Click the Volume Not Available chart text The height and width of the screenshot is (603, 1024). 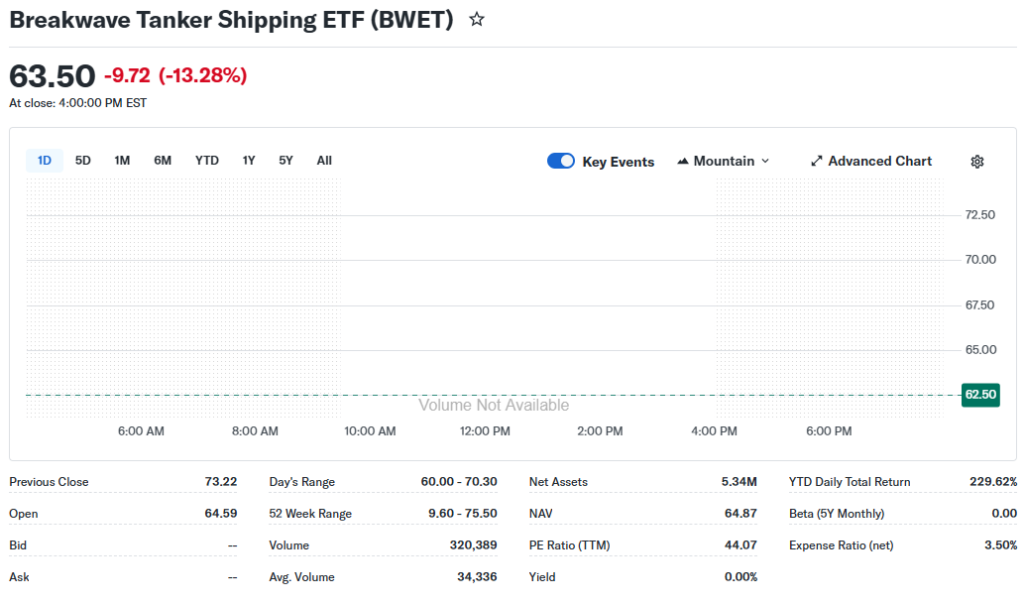click(494, 405)
